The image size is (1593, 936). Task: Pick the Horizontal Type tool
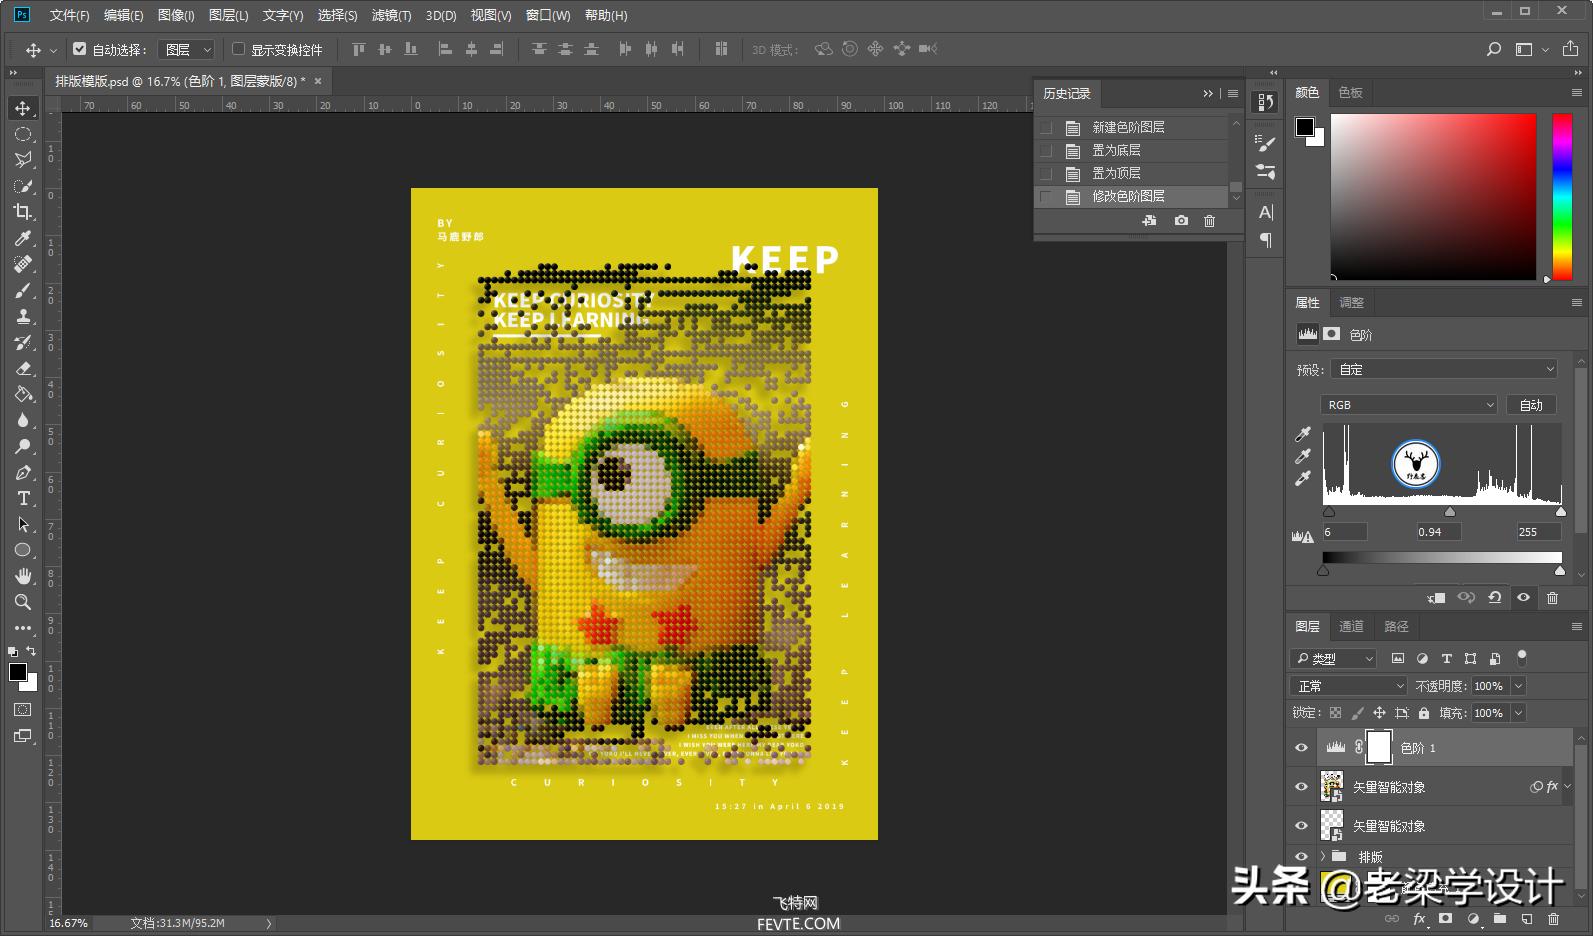pyautogui.click(x=22, y=498)
